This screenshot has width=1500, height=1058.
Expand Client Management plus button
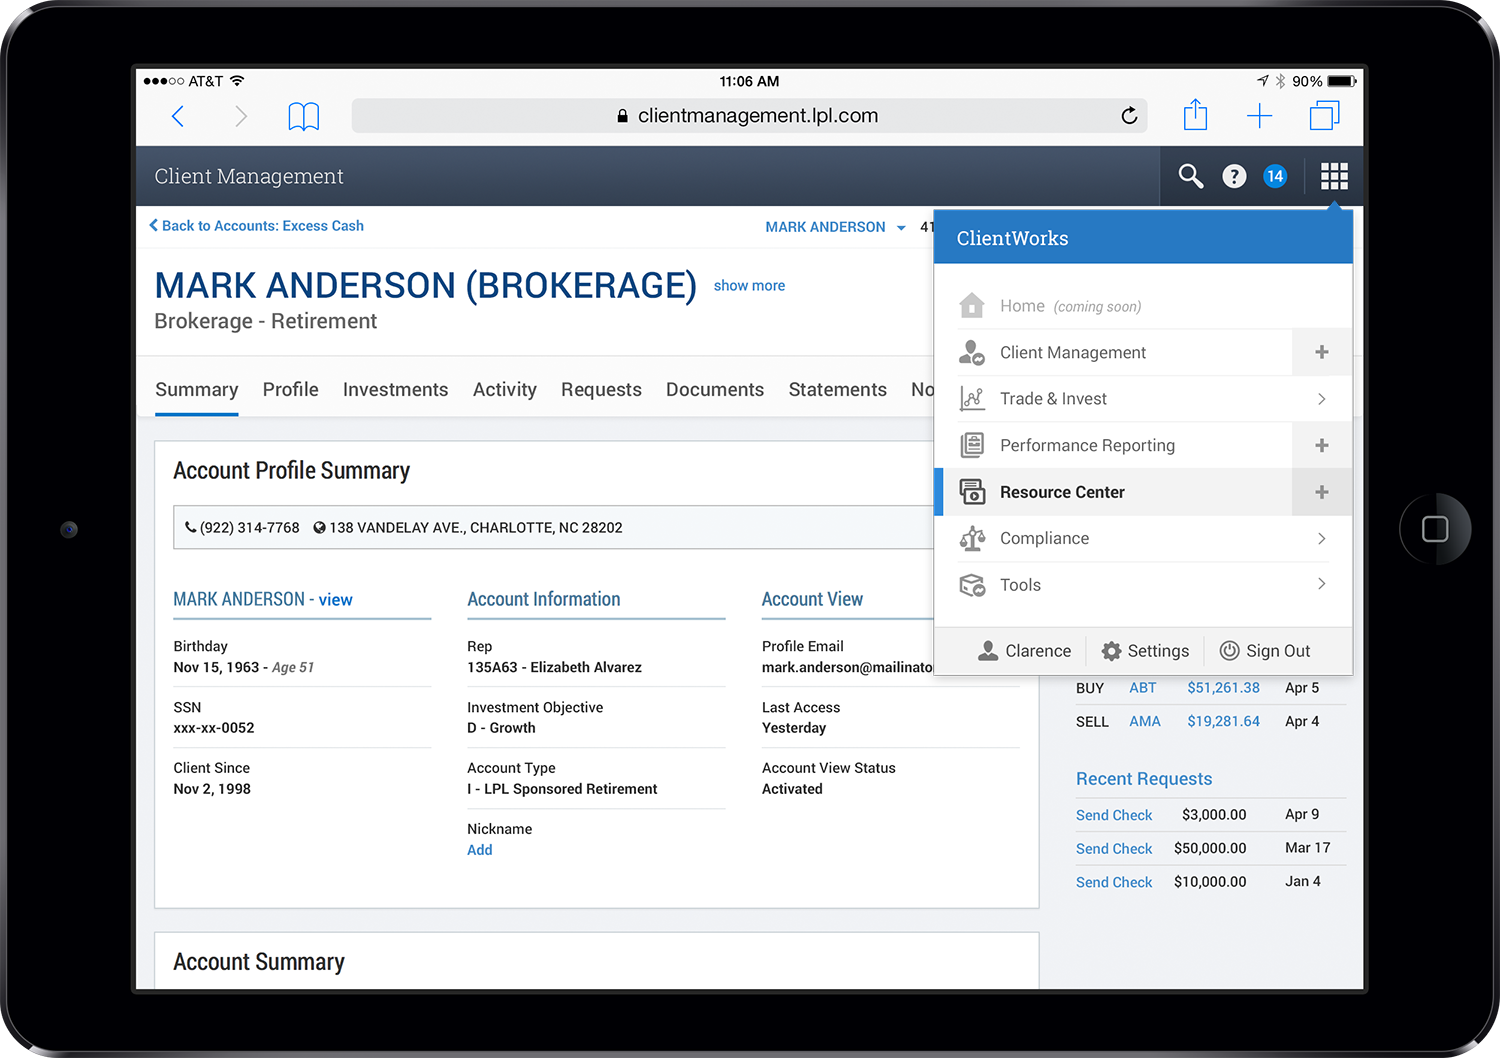1321,352
